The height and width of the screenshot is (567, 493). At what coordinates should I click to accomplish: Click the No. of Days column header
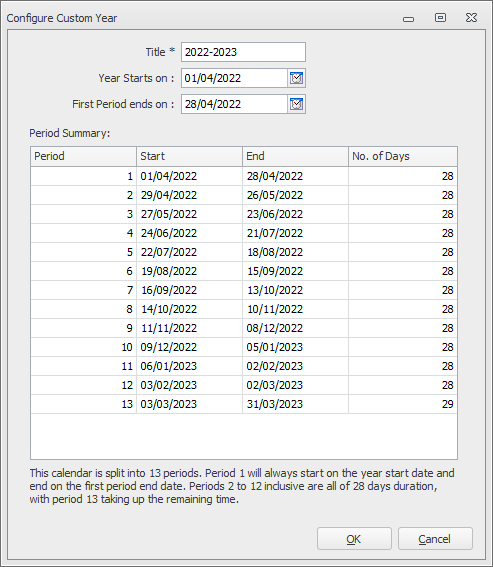(403, 156)
